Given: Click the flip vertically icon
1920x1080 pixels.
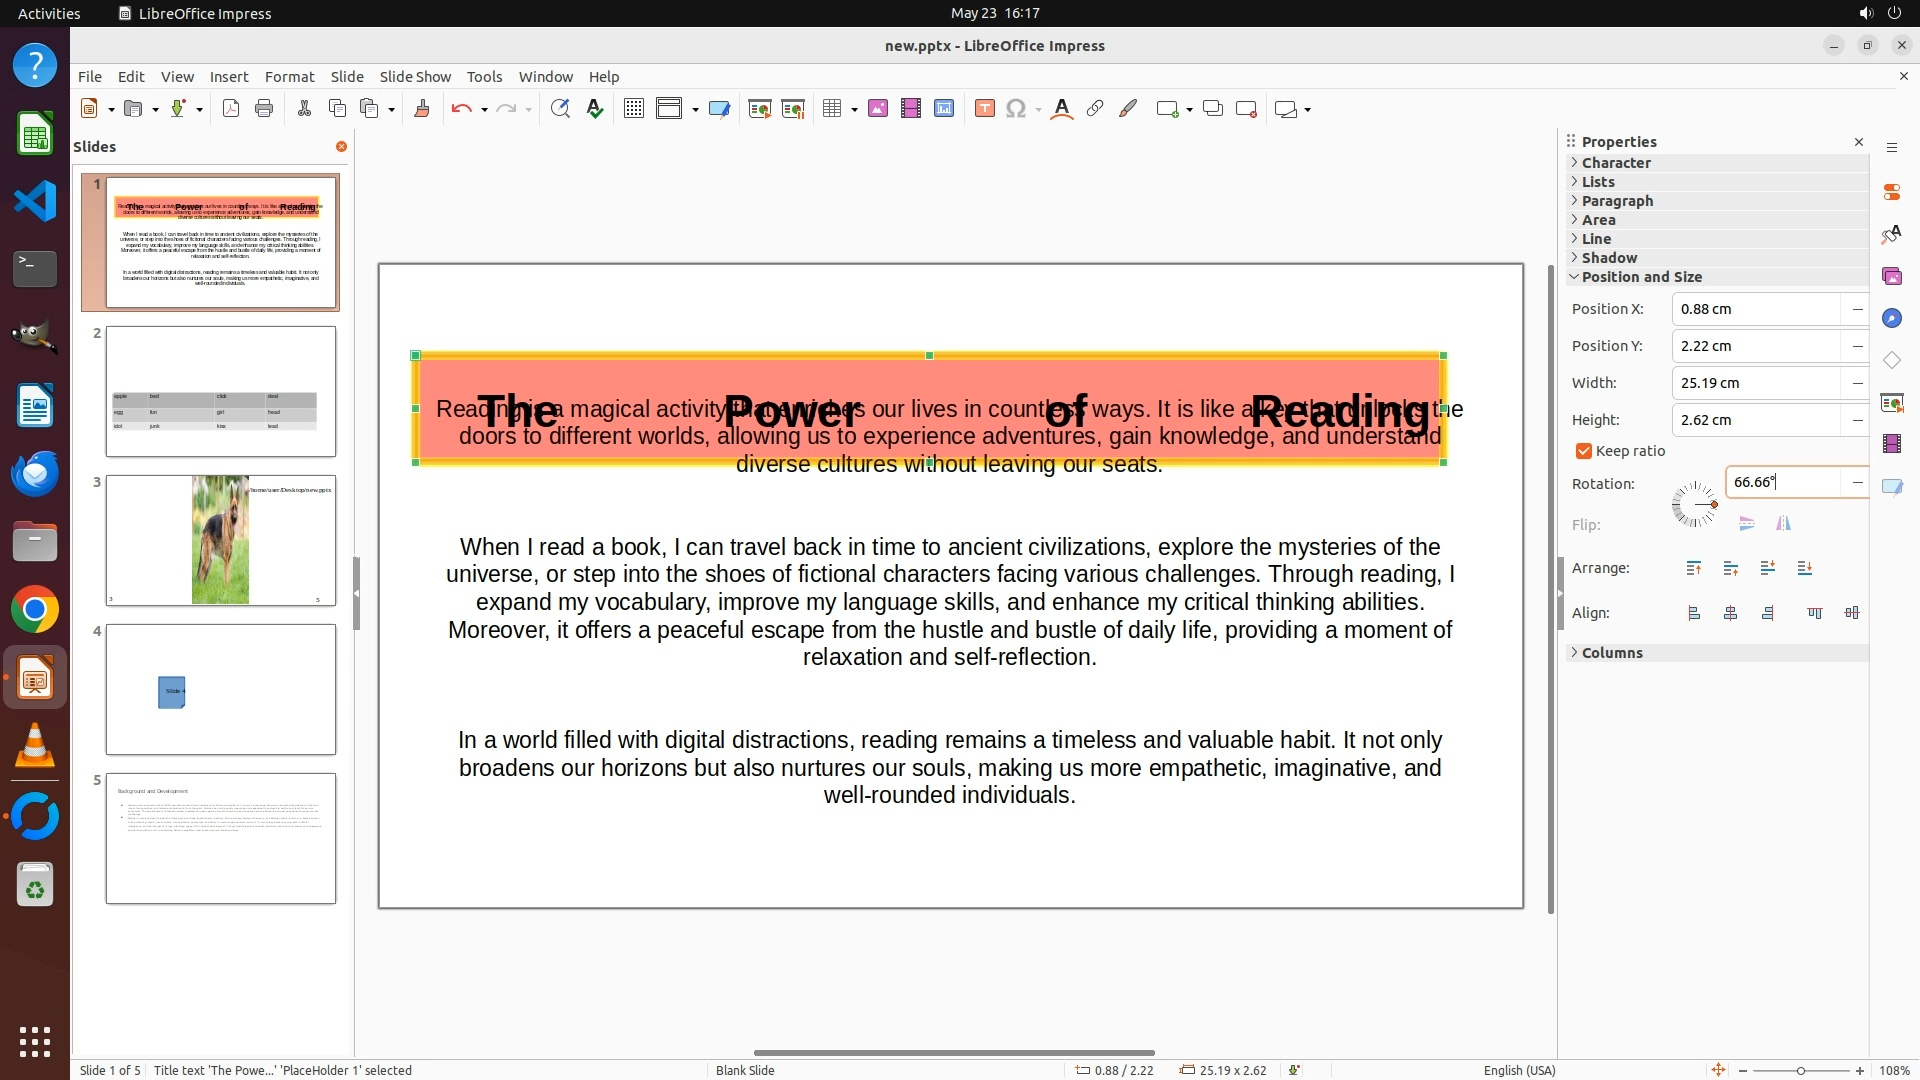Looking at the screenshot, I should pyautogui.click(x=1747, y=524).
